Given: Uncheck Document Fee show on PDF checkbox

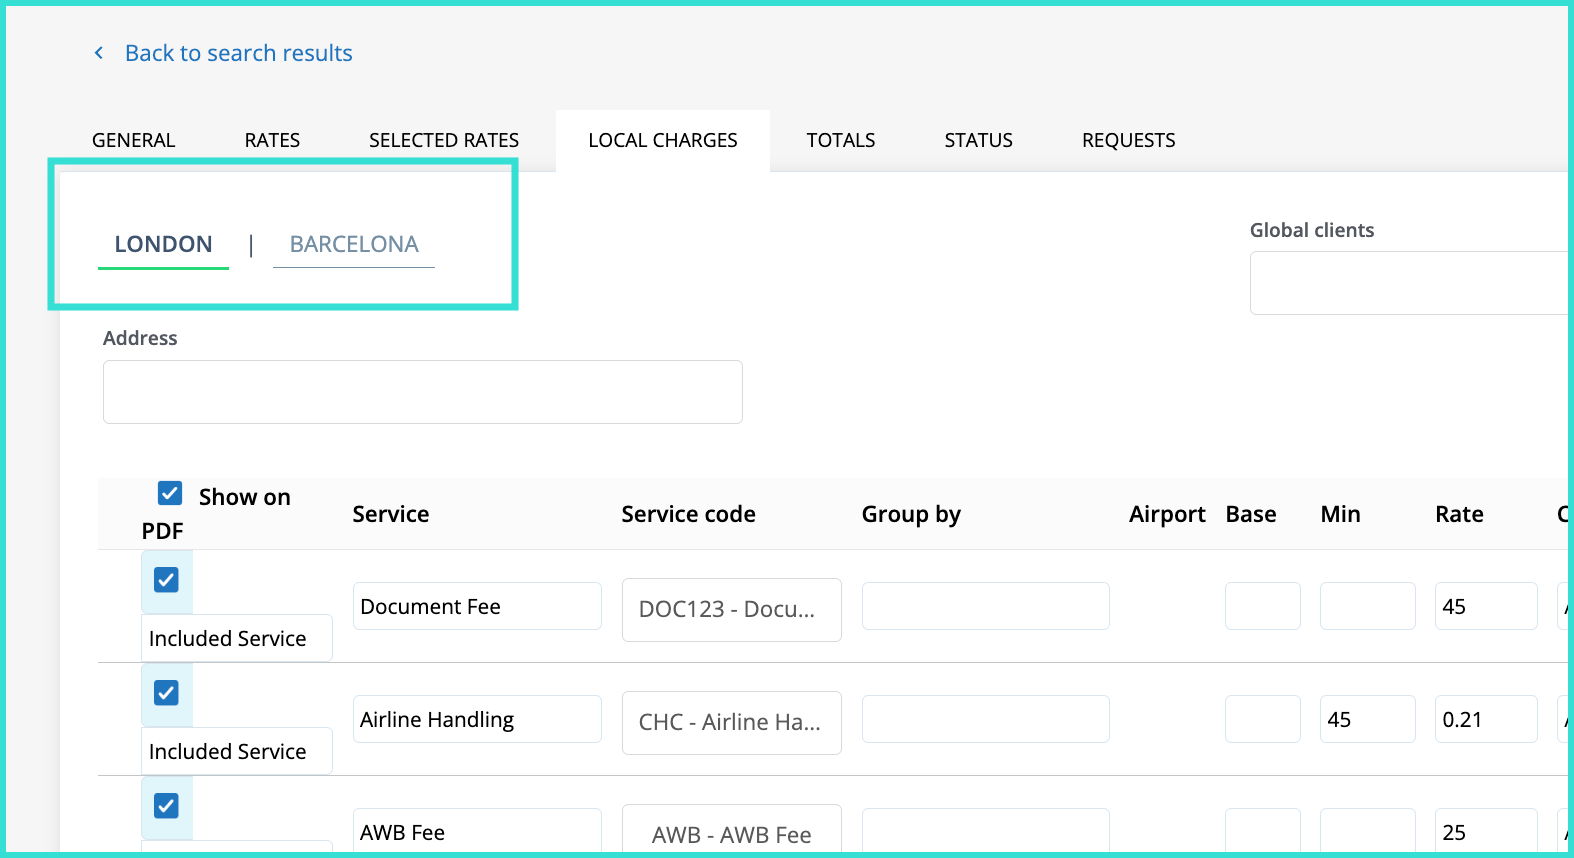Looking at the screenshot, I should (x=166, y=580).
